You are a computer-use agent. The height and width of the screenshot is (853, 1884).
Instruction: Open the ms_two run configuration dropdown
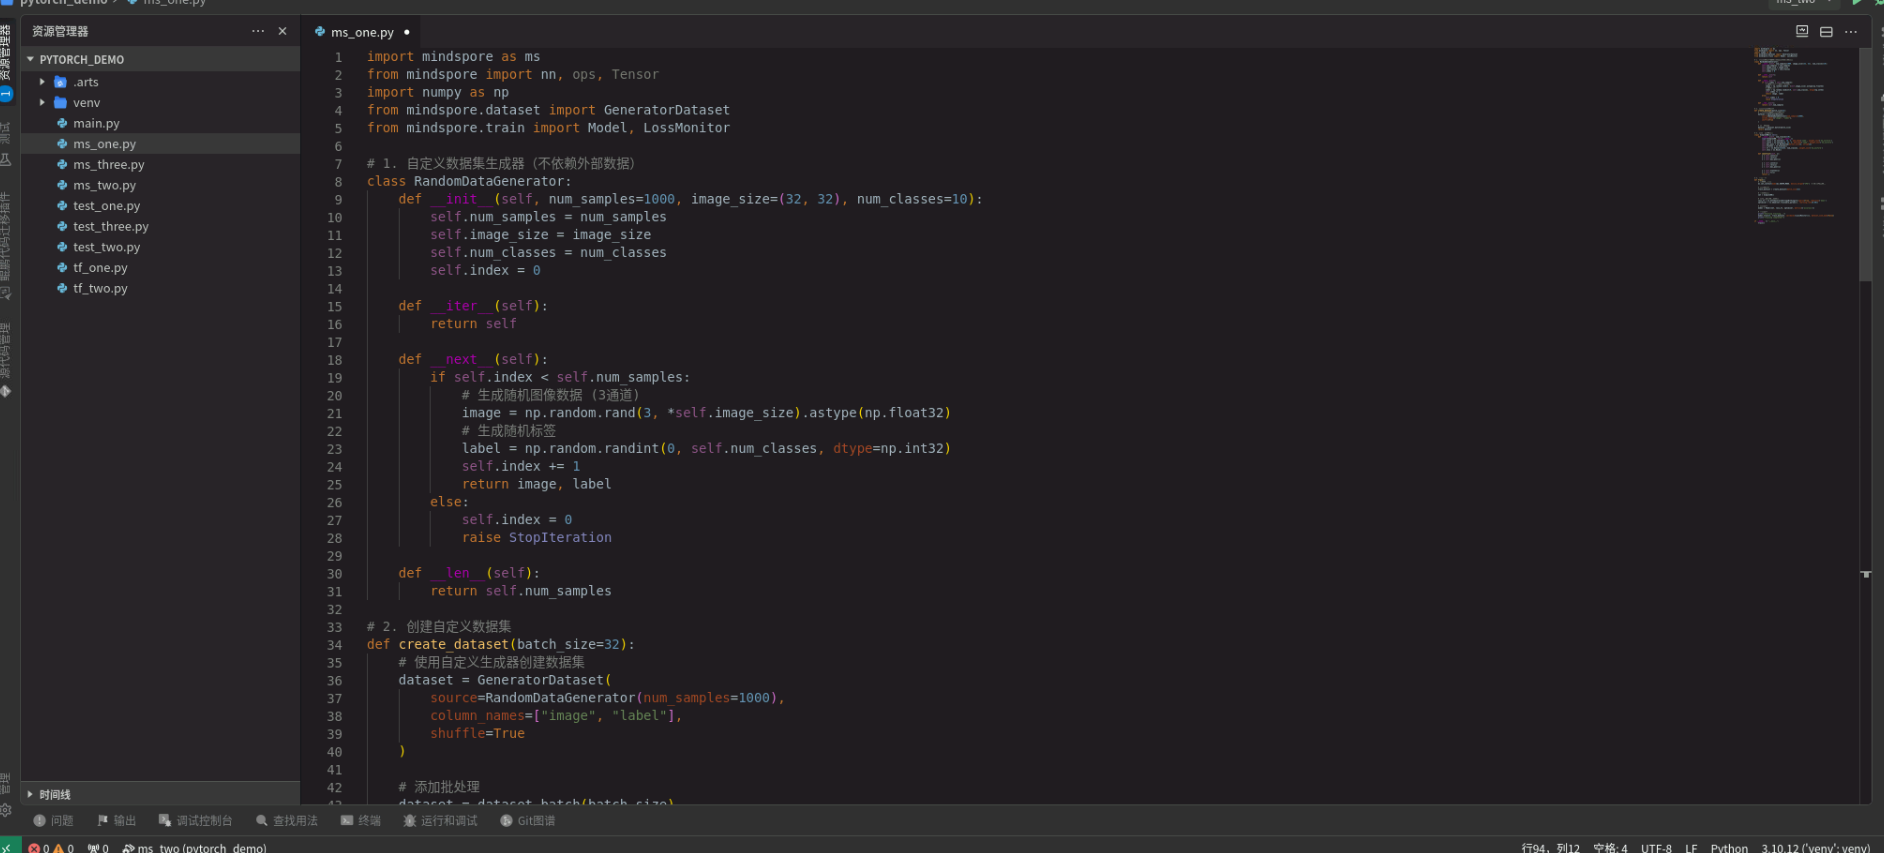(x=1806, y=3)
